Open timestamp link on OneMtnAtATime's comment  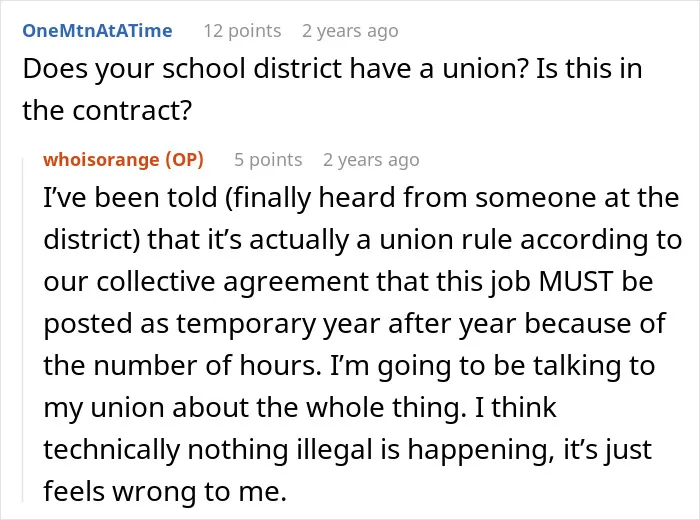pyautogui.click(x=350, y=31)
